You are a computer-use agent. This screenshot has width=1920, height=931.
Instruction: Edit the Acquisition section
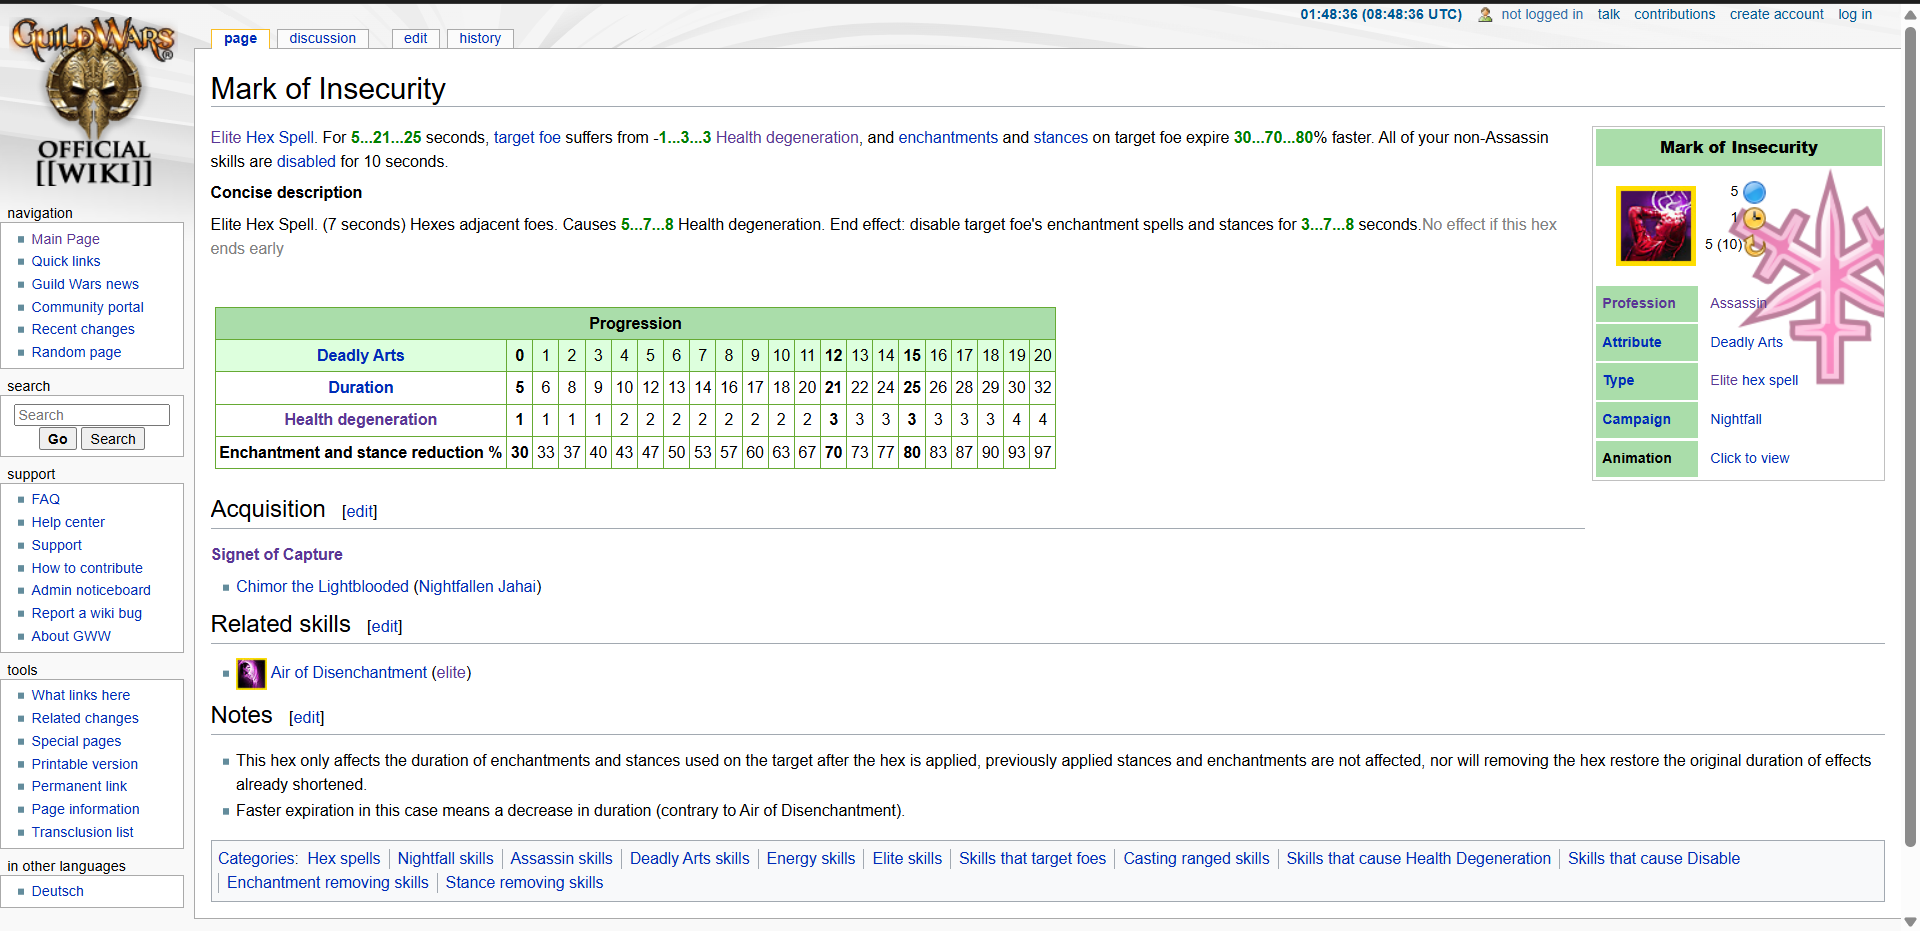359,512
